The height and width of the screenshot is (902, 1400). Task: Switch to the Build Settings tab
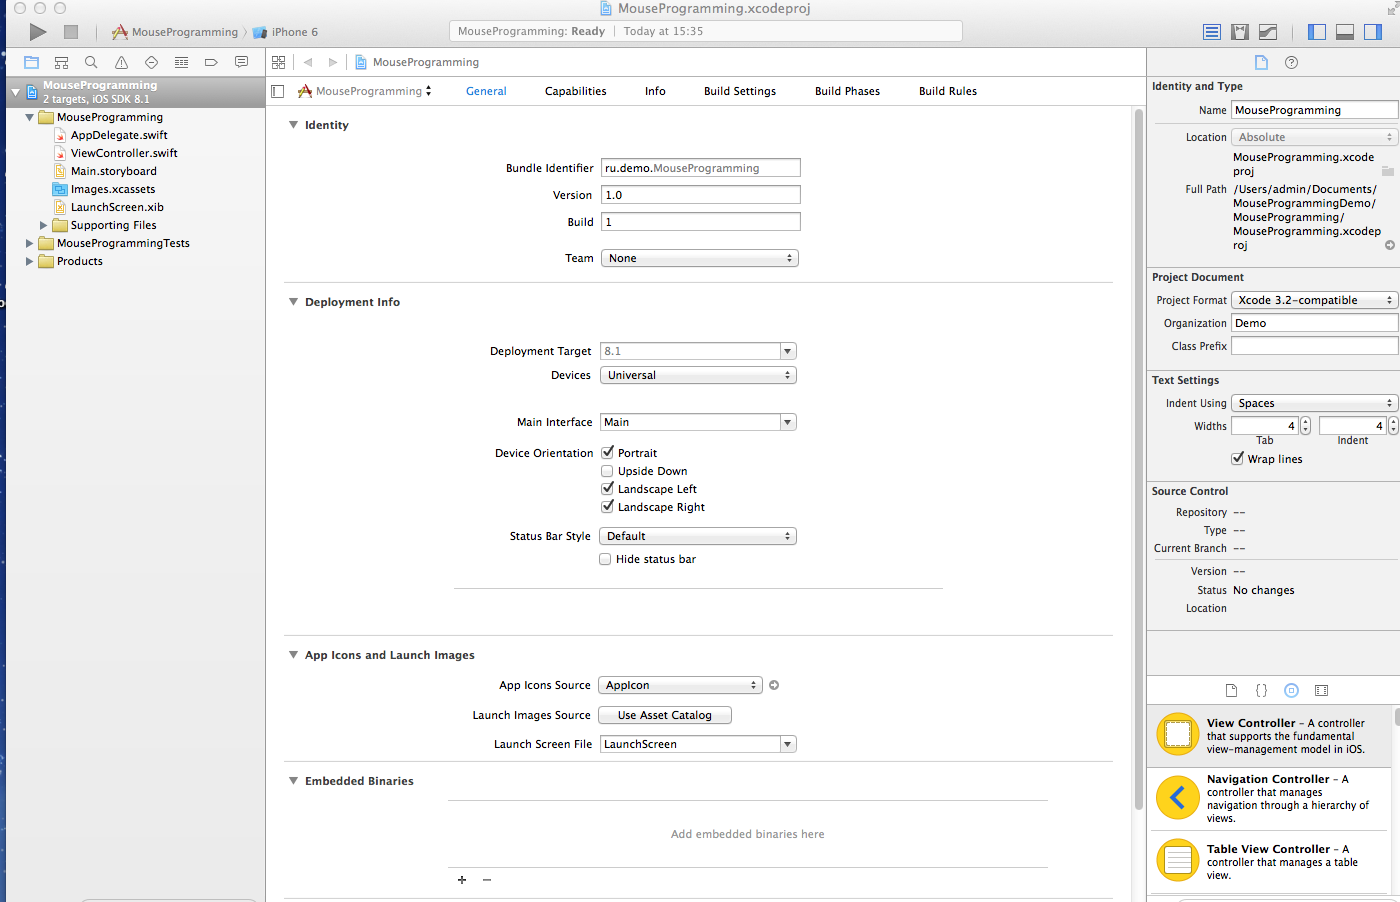pyautogui.click(x=739, y=91)
